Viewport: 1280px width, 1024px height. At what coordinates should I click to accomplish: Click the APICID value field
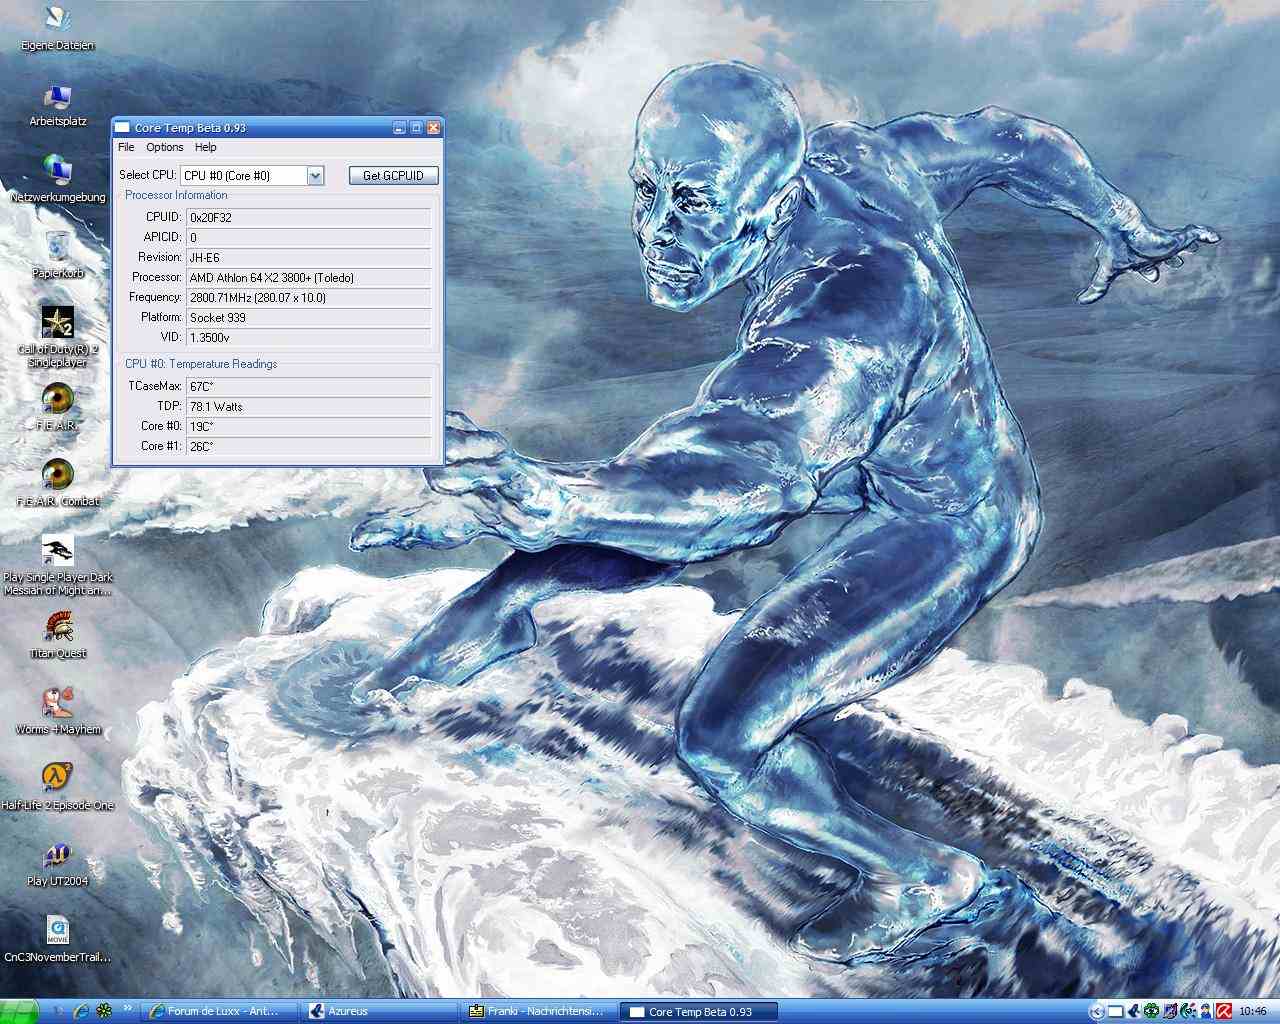308,237
